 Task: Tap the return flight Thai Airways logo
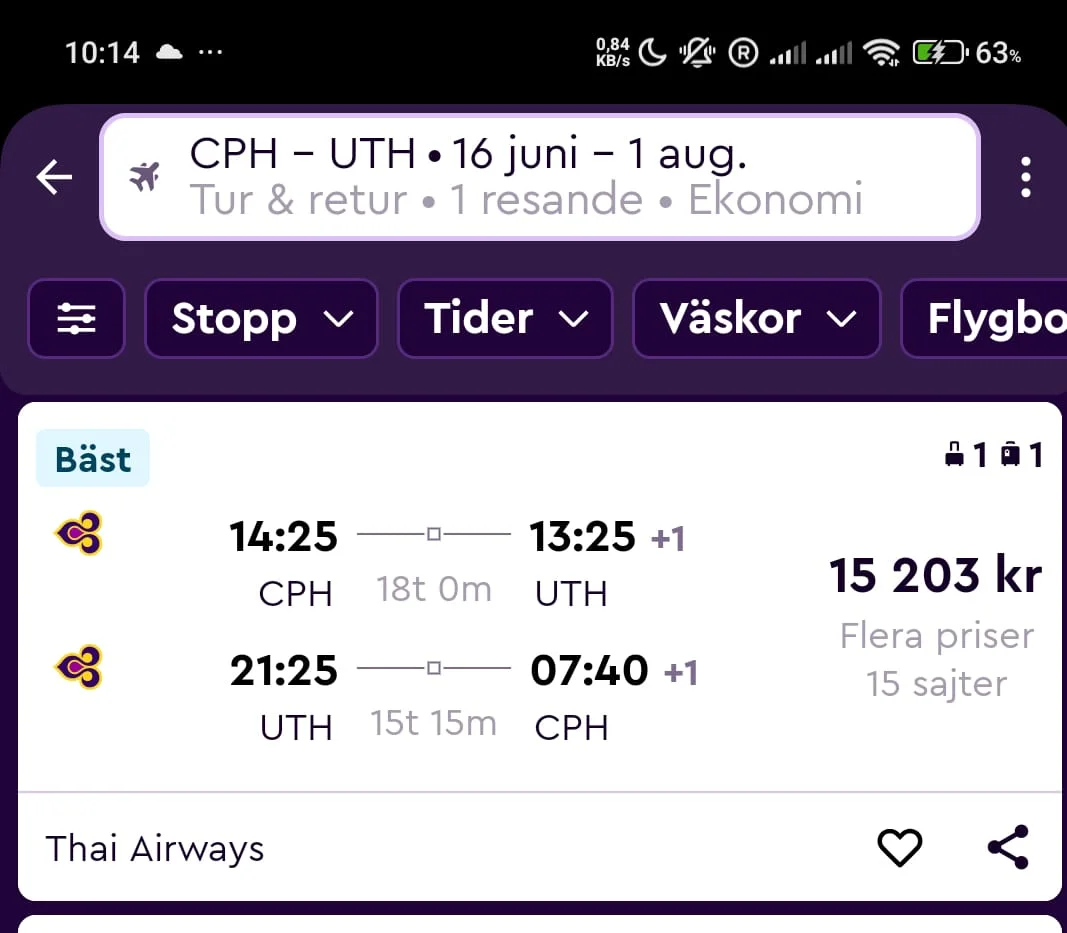coord(78,667)
